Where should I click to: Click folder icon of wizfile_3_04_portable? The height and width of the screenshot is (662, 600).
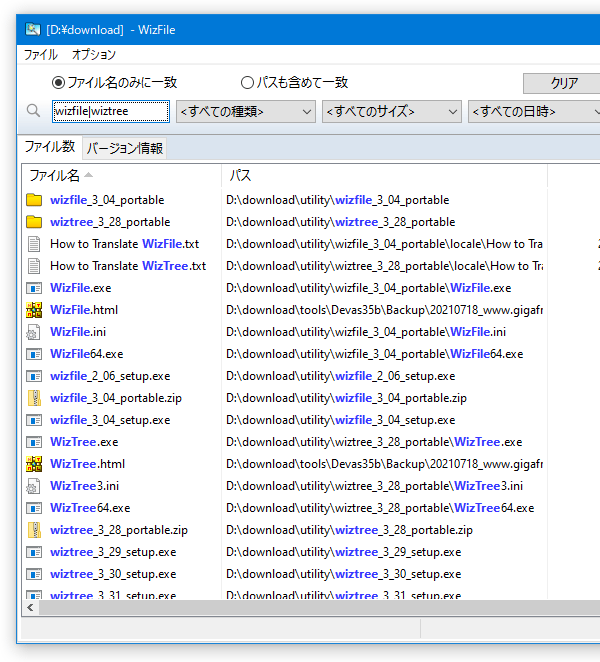pyautogui.click(x=34, y=200)
